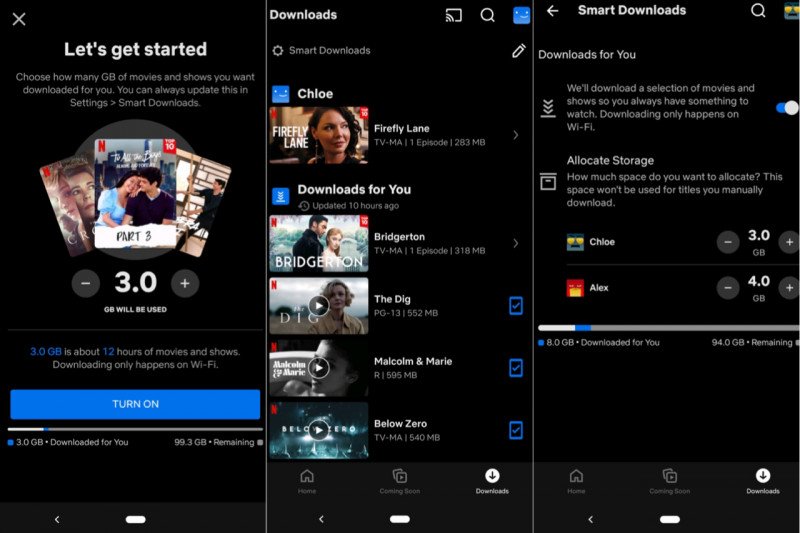Tap Chloe's avatar in Allocate Storage
The width and height of the screenshot is (800, 533).
575,242
